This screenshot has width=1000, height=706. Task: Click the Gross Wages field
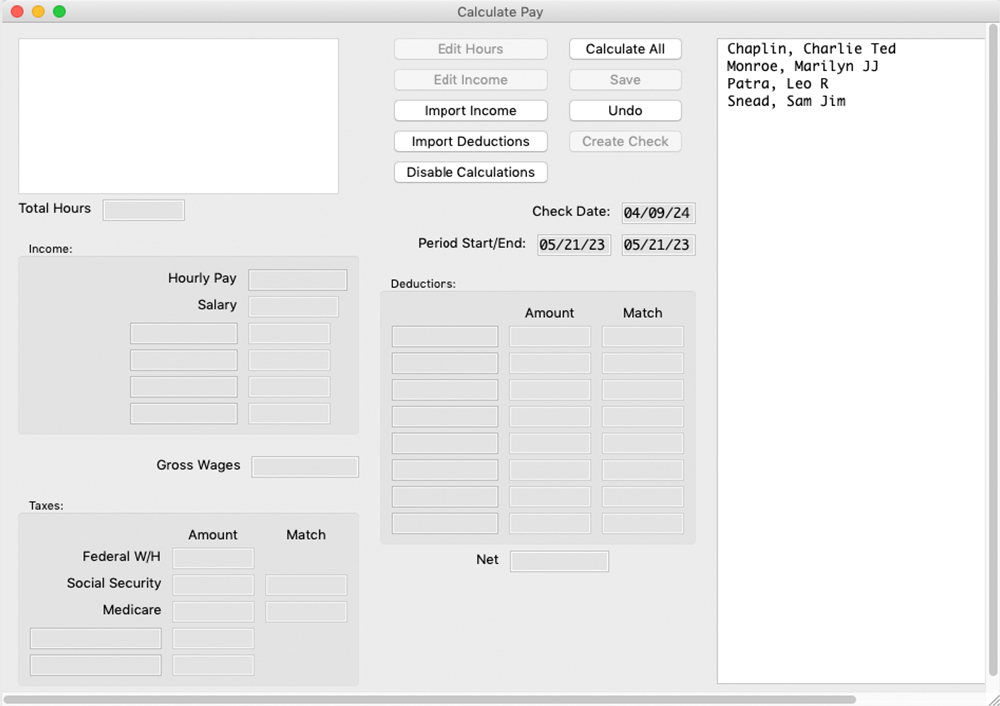tap(304, 466)
